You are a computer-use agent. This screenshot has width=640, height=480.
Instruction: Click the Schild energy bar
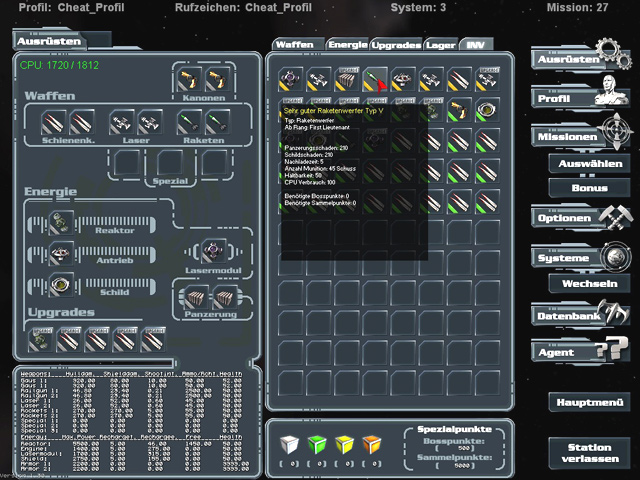[117, 287]
